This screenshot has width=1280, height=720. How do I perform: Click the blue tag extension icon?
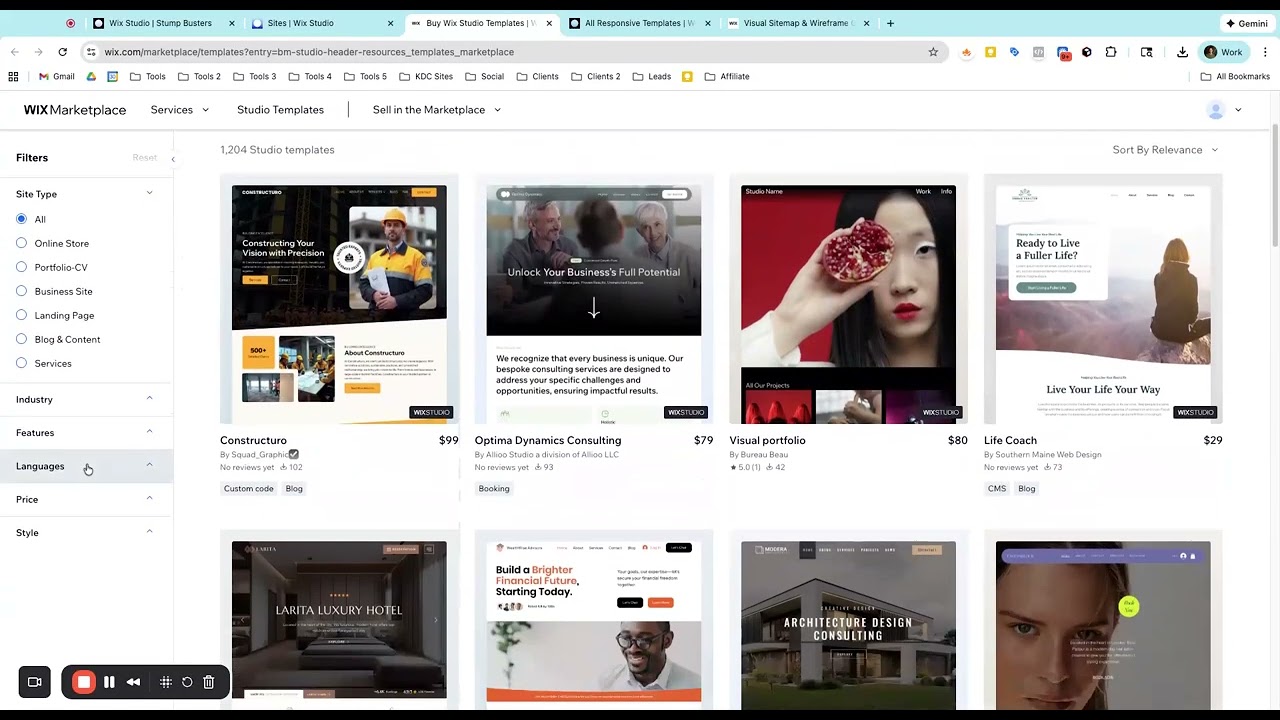(1014, 52)
